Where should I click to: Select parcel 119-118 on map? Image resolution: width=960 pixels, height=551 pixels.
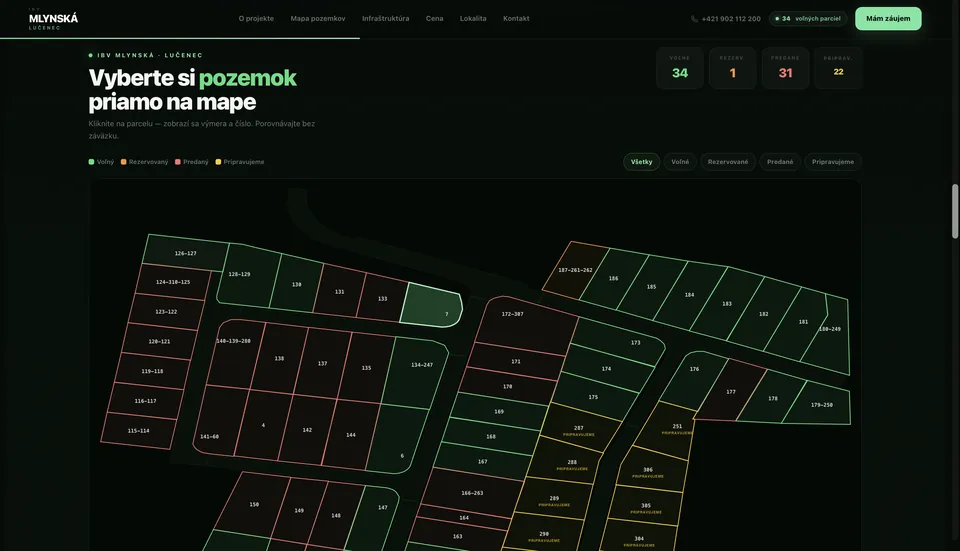point(152,371)
